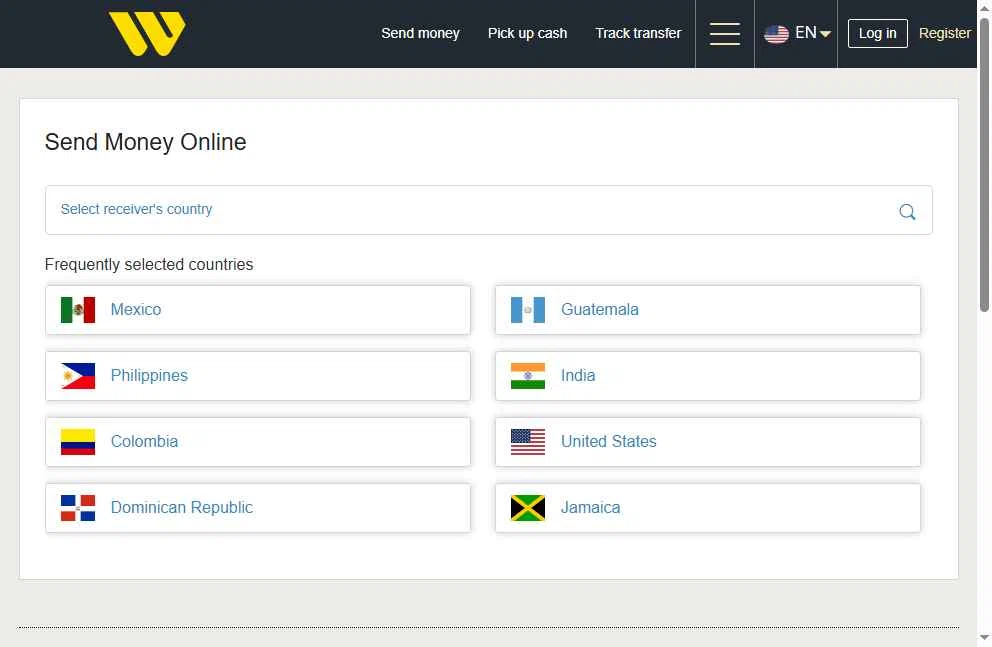Click the Frequently selected countries label
Viewport: 992px width, 647px height.
(149, 264)
